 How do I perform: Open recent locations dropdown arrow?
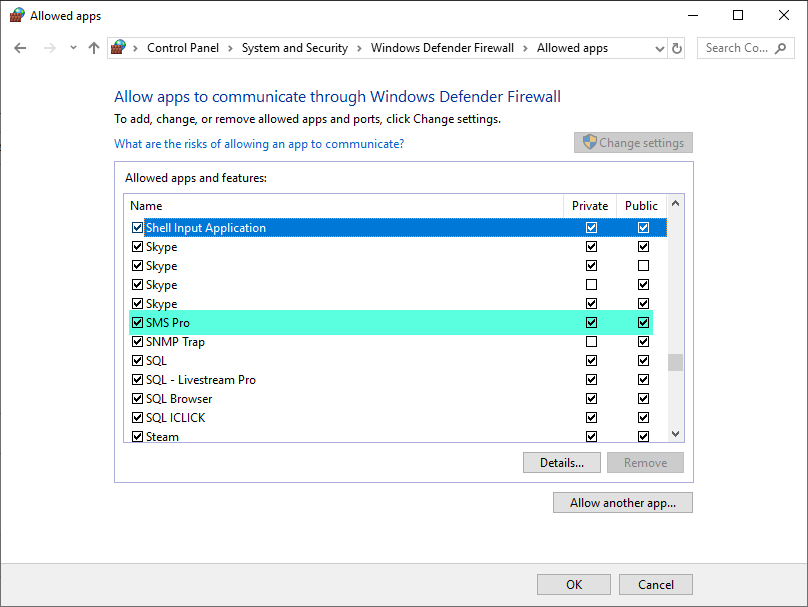point(73,48)
